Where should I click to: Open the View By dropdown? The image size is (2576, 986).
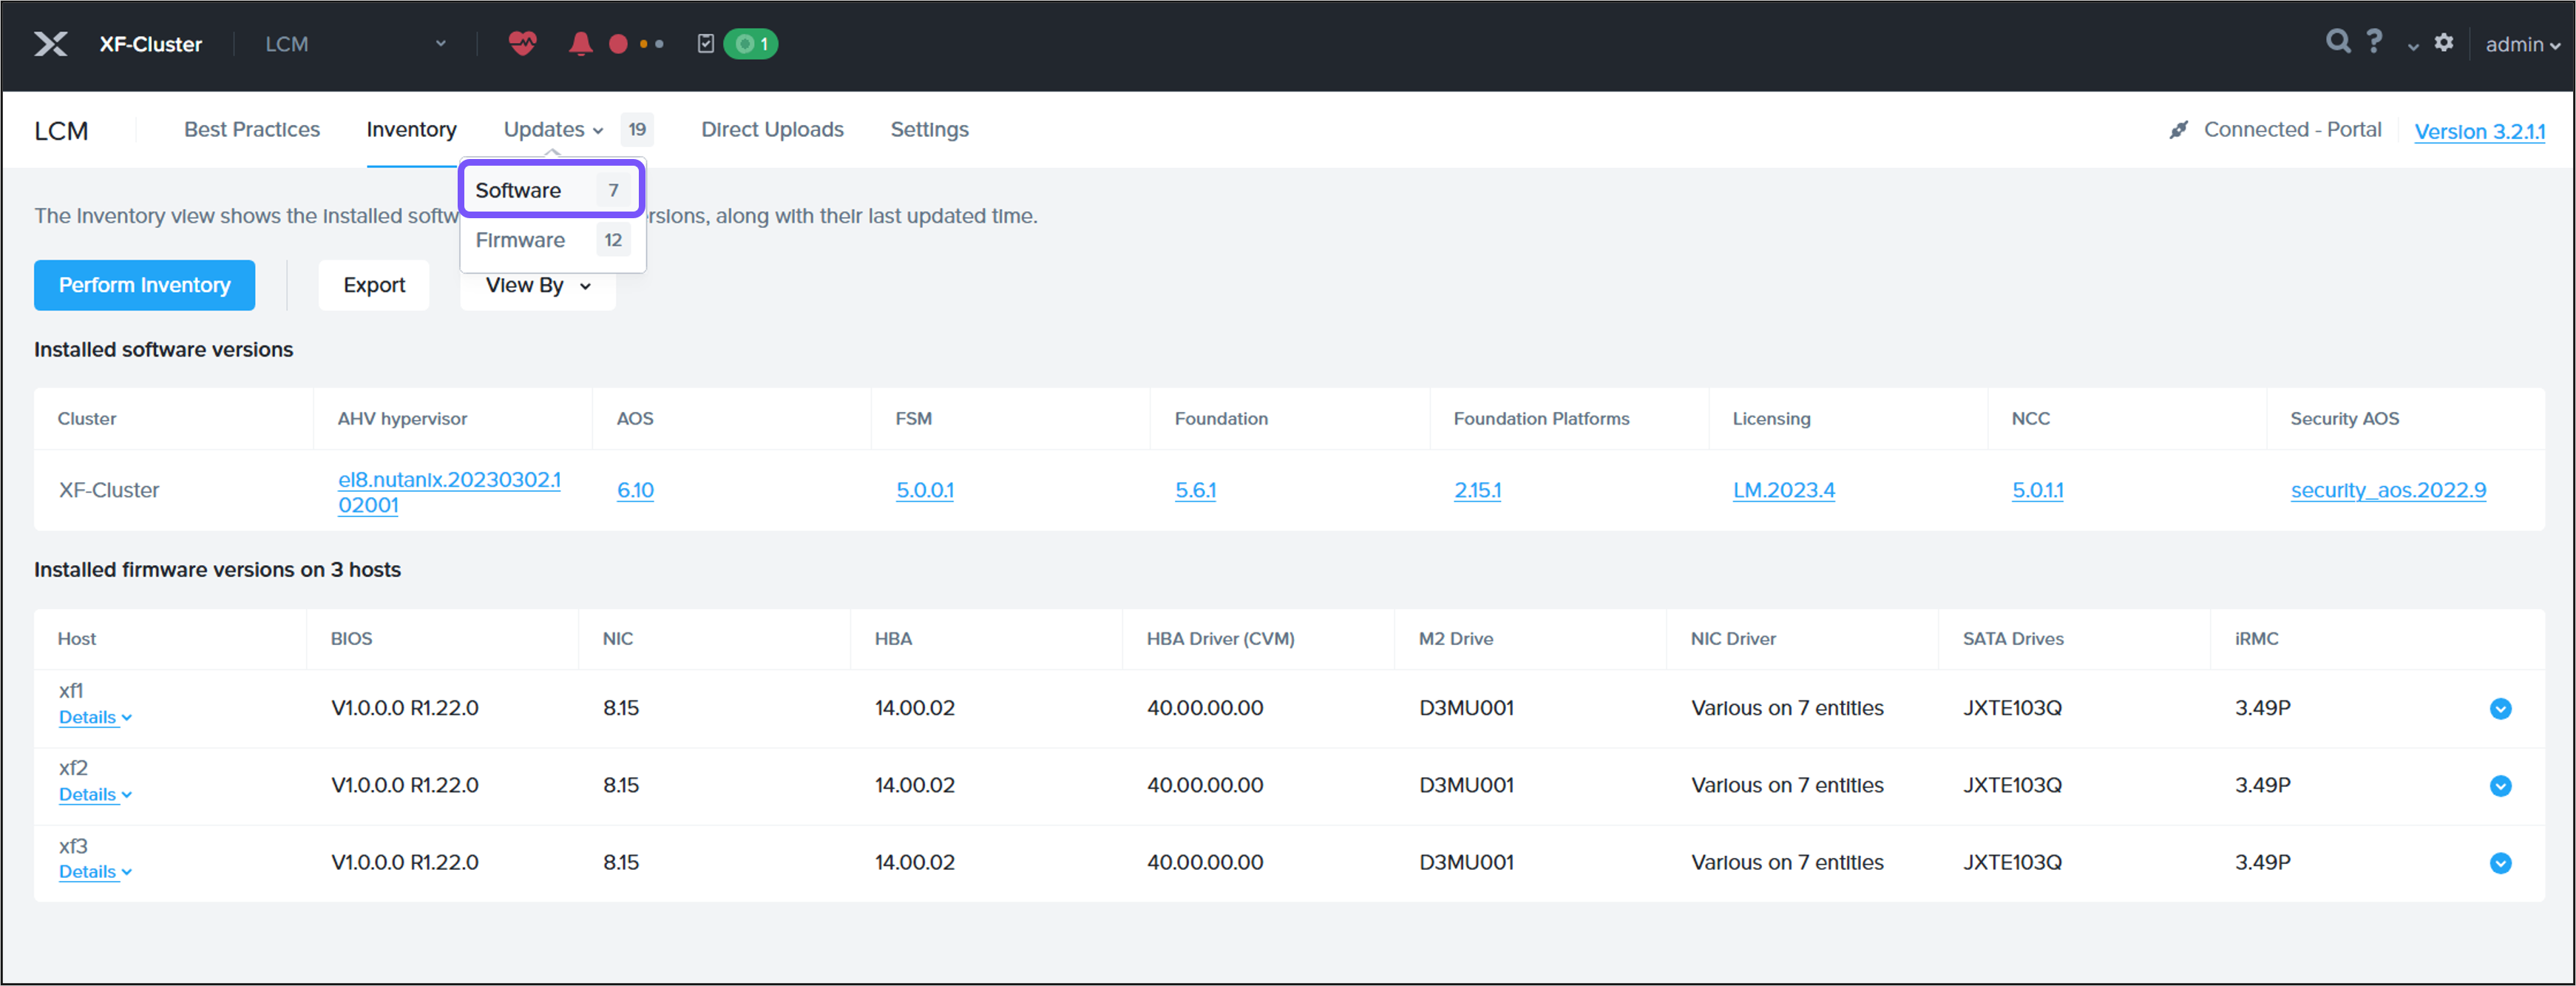click(x=538, y=286)
